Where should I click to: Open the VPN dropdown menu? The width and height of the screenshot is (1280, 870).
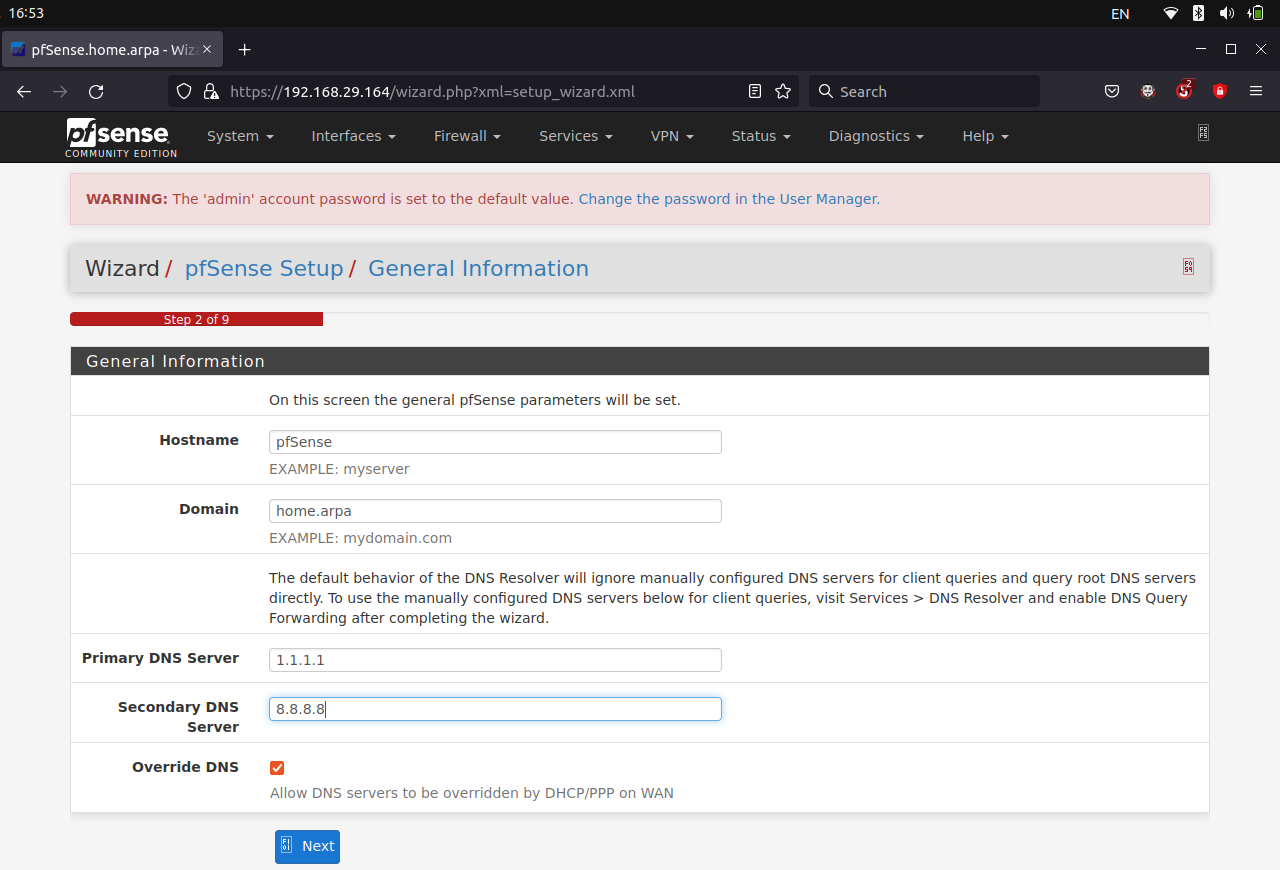(672, 136)
